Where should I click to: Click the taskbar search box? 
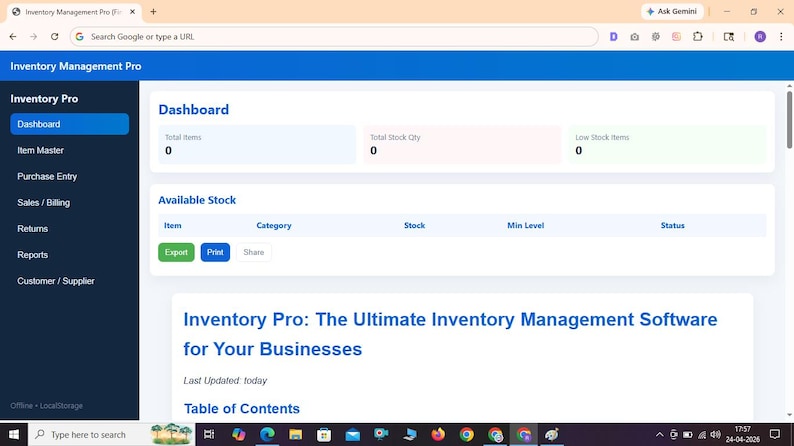click(111, 434)
